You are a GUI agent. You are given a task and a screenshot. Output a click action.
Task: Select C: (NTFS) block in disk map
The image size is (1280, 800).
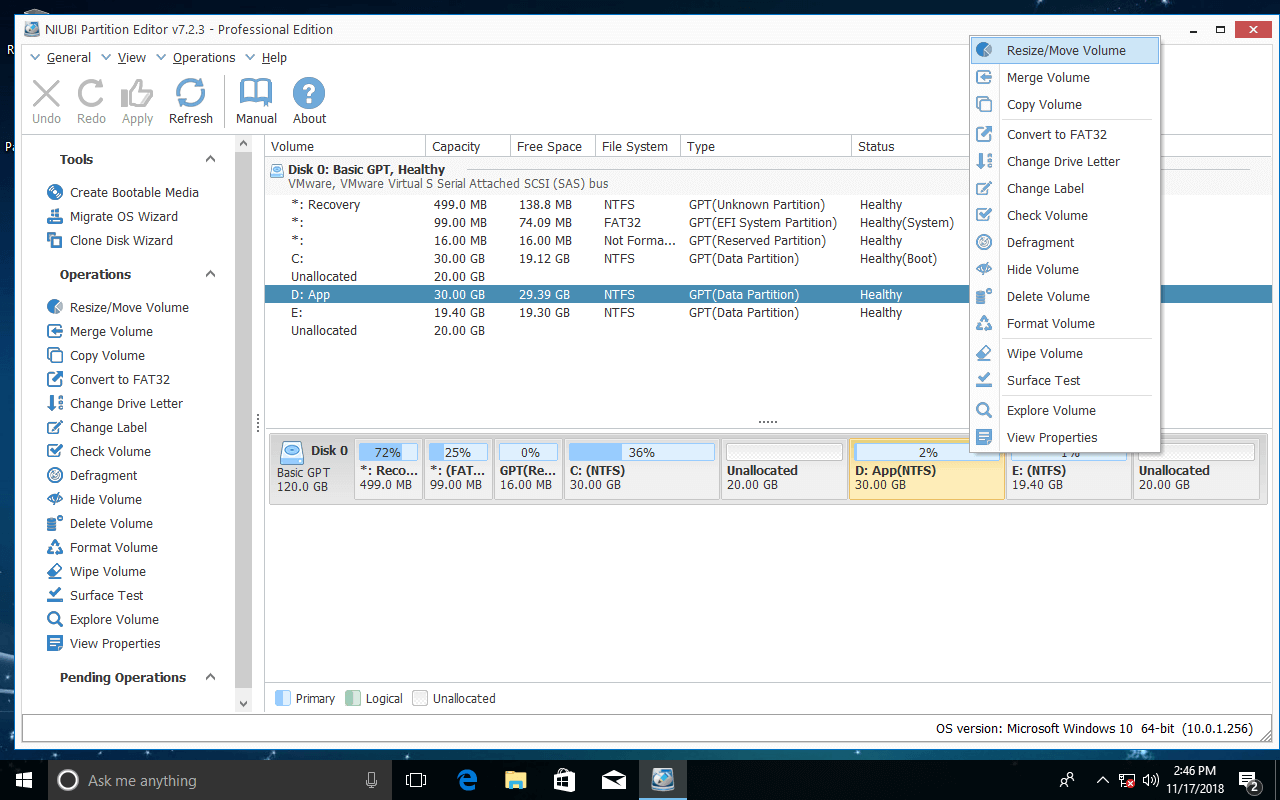tap(642, 469)
